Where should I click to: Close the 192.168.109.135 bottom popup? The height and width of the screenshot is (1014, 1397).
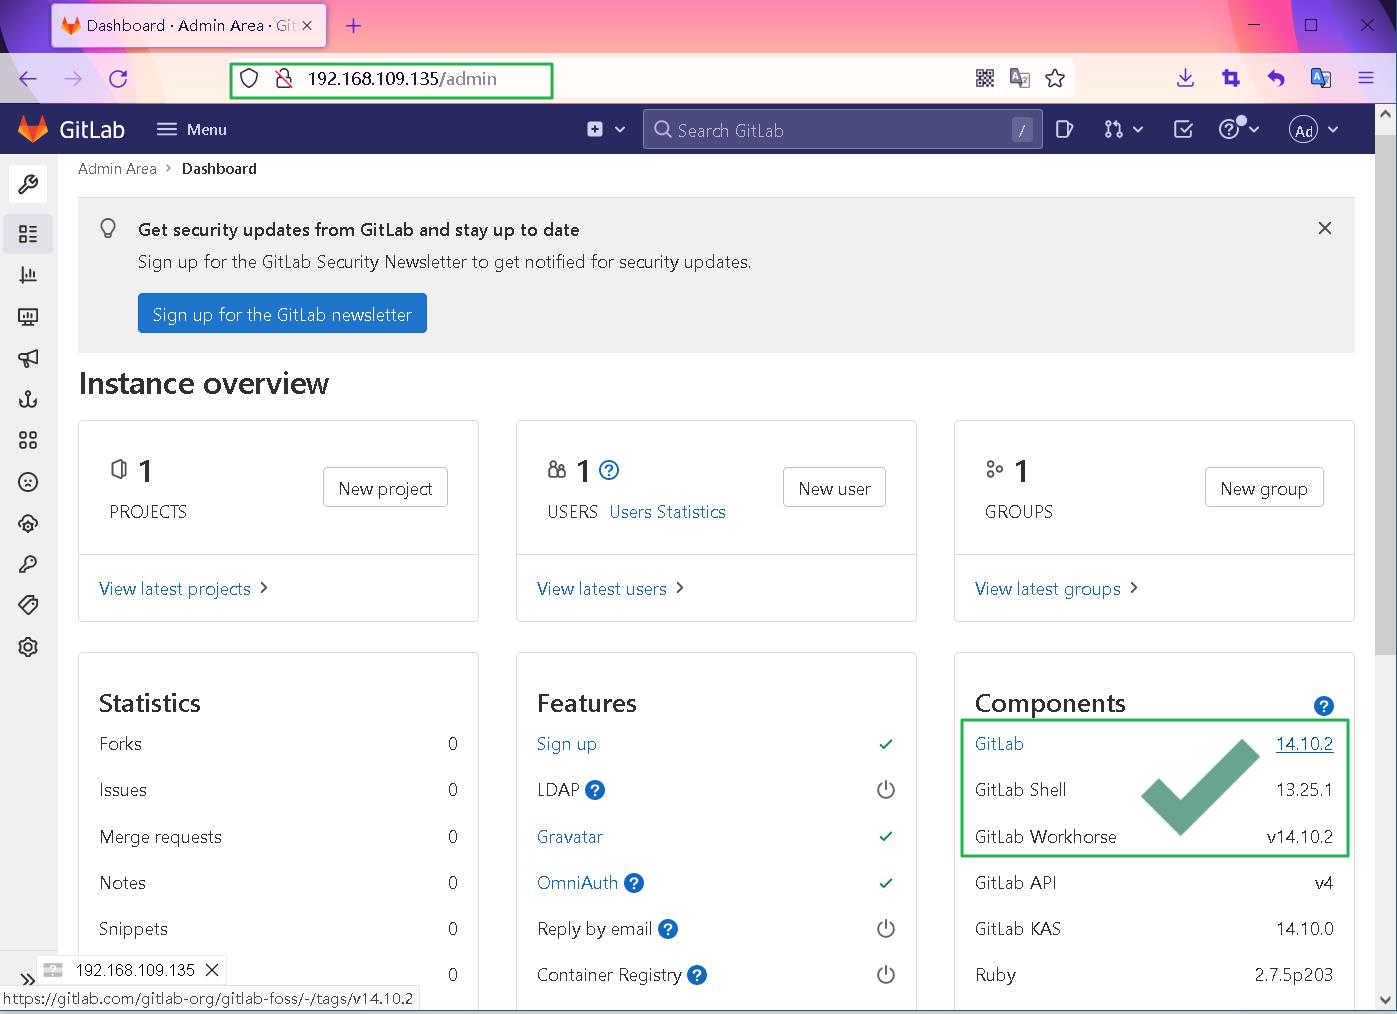[x=212, y=970]
